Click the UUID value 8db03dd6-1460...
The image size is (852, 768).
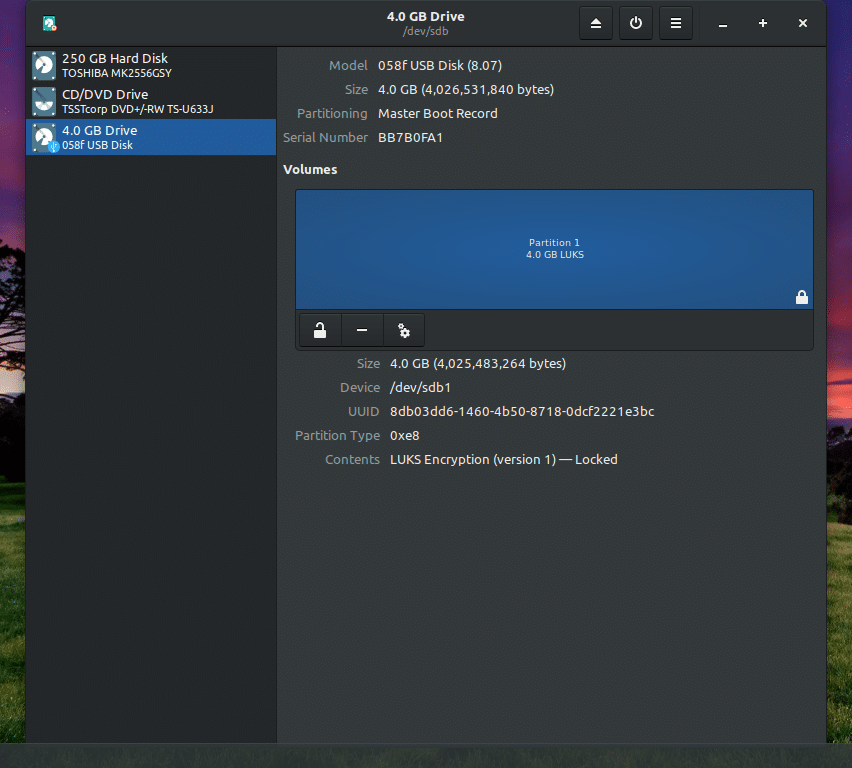click(x=522, y=411)
